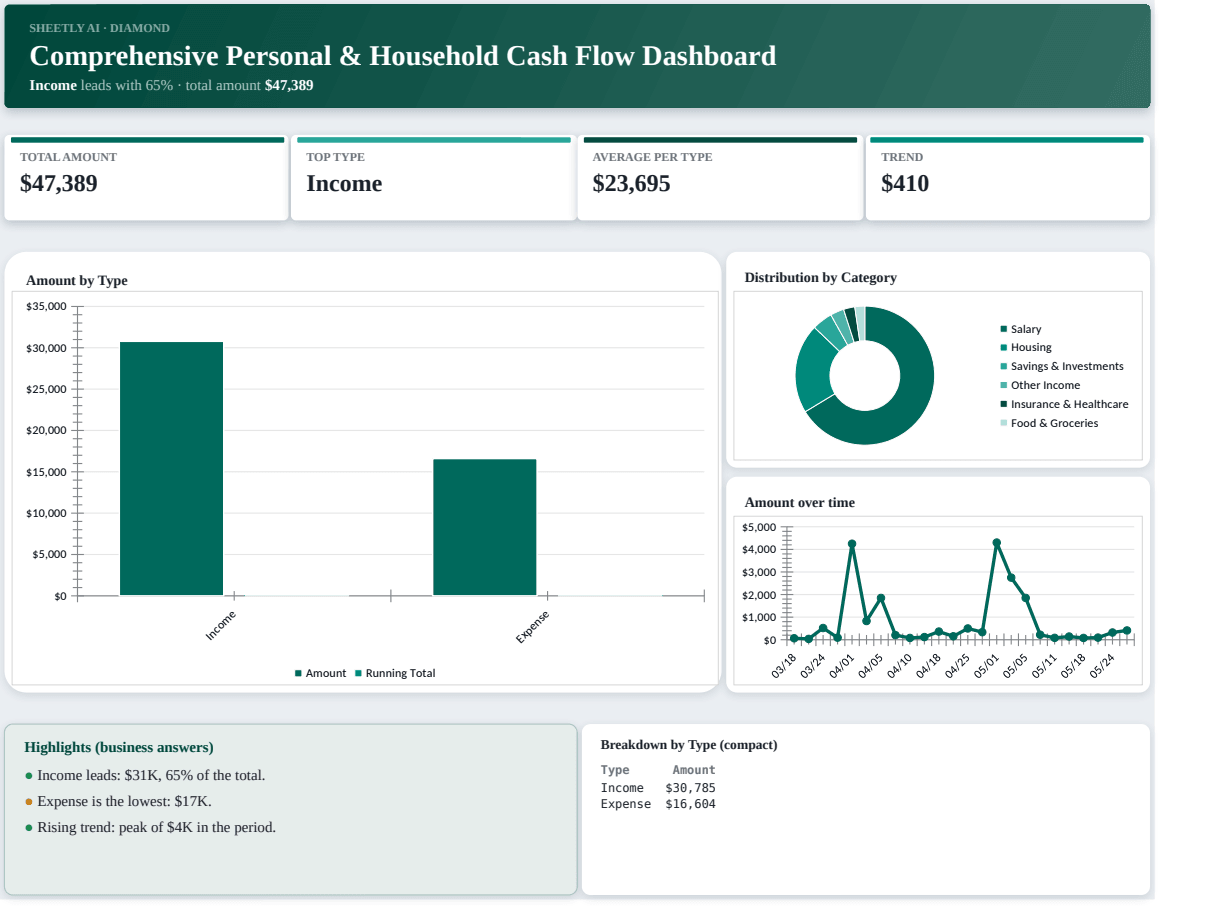Select the Savings & Investments legend entry
This screenshot has width=1227, height=922.
coord(1062,366)
